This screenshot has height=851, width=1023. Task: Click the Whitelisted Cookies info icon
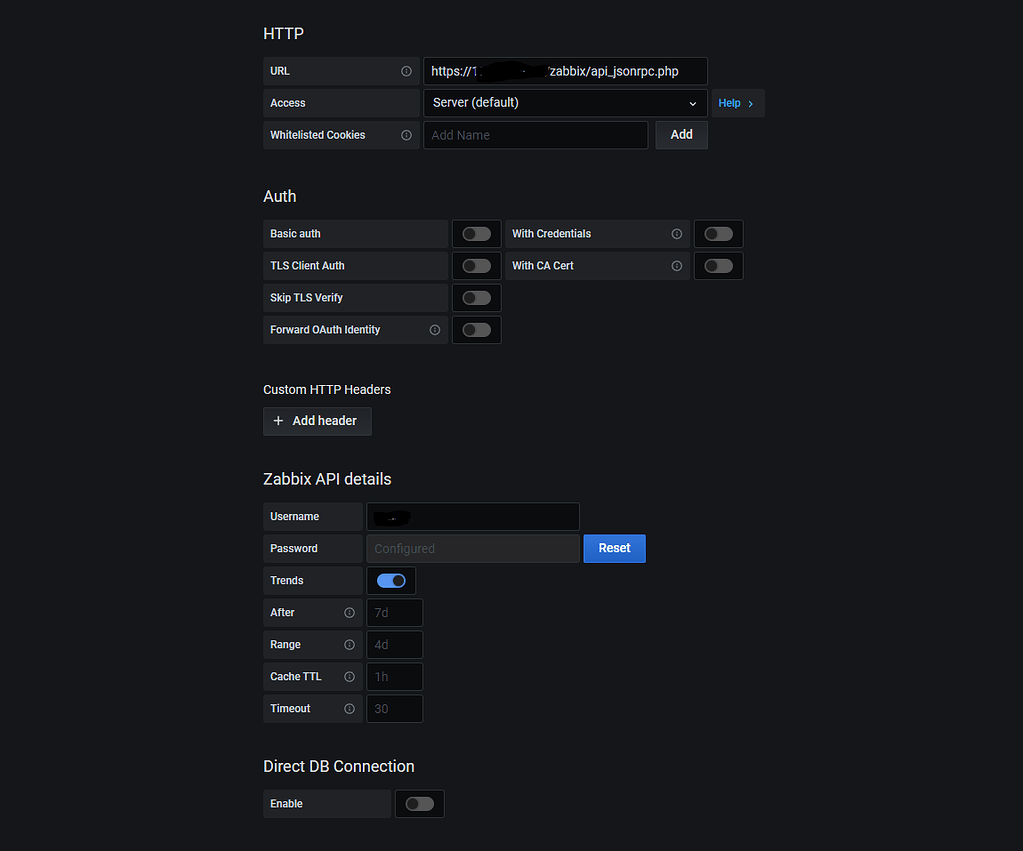pyautogui.click(x=406, y=135)
